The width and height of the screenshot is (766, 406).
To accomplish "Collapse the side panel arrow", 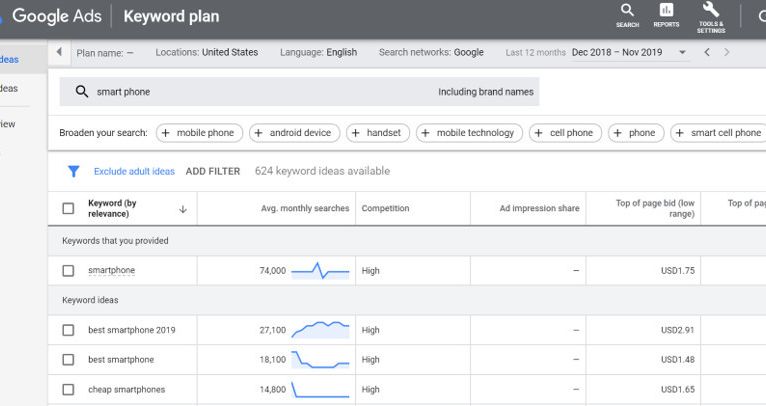I will tap(58, 52).
